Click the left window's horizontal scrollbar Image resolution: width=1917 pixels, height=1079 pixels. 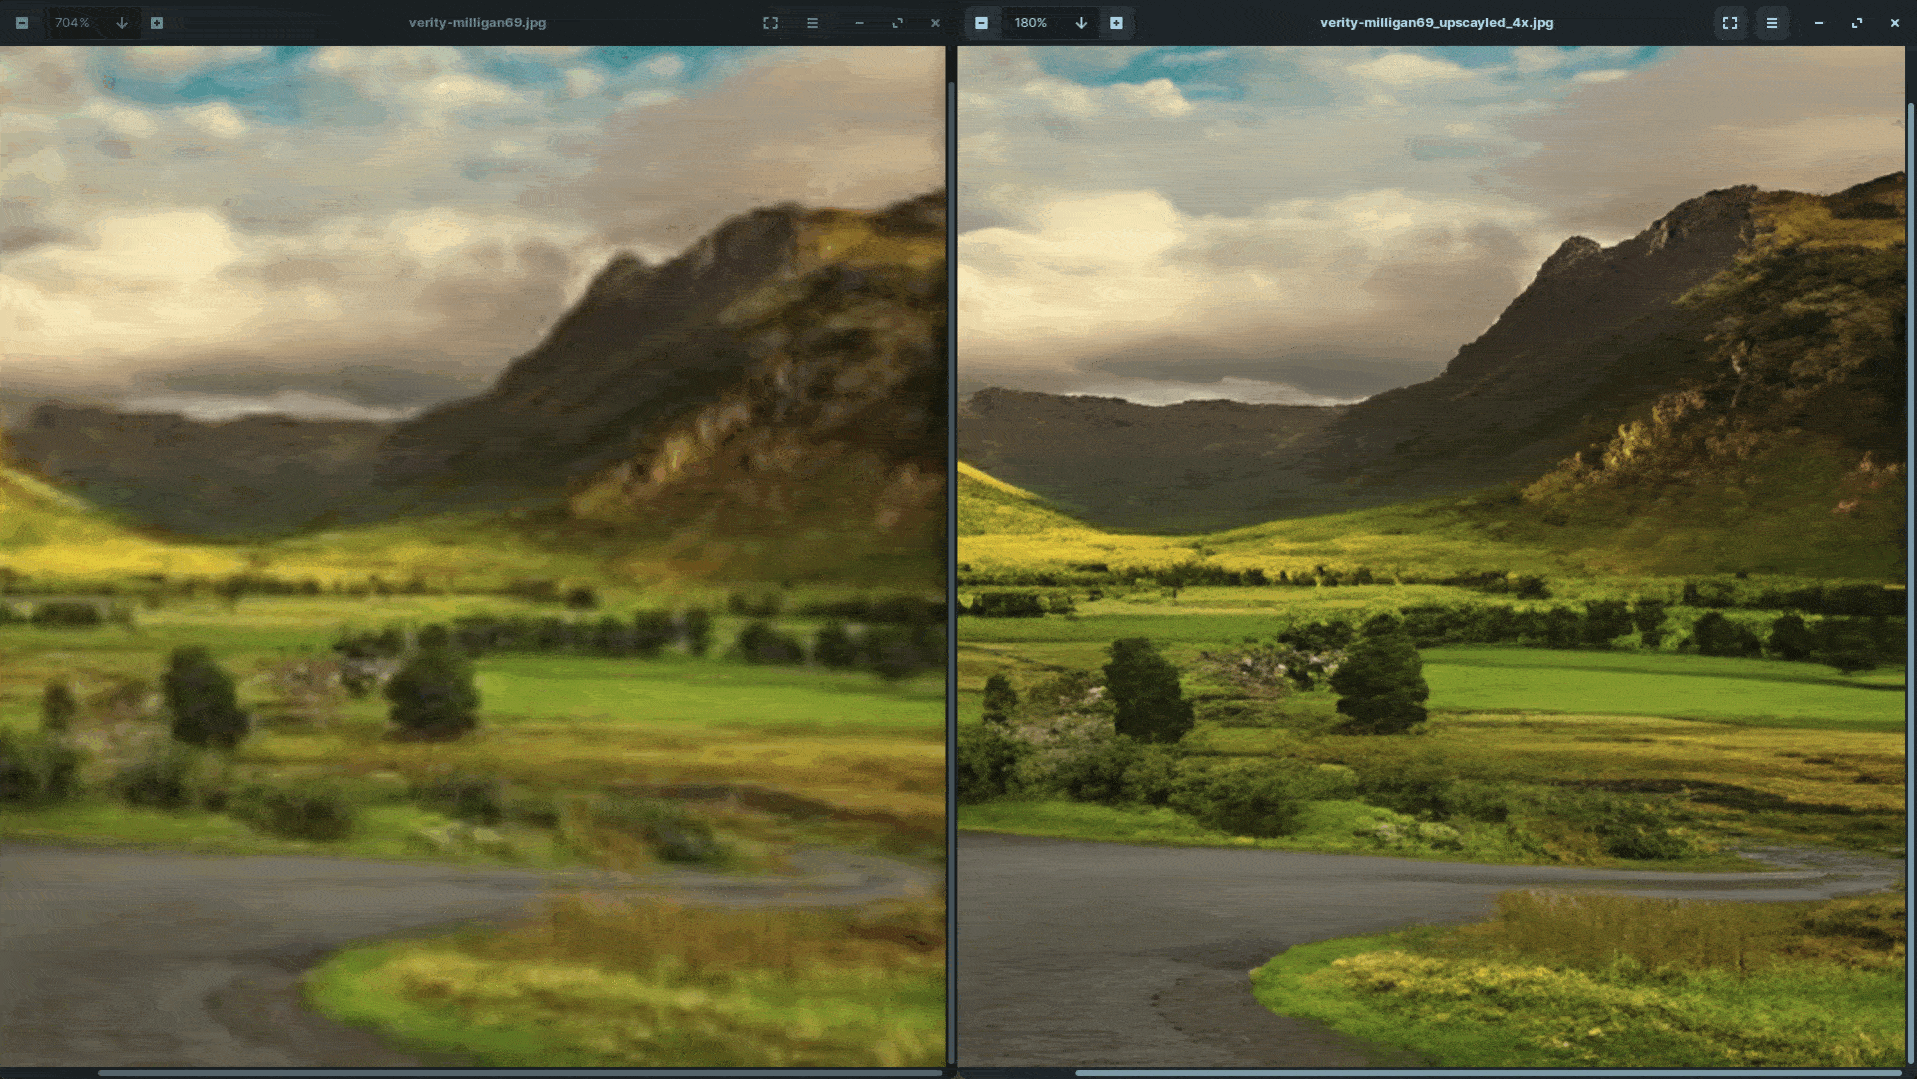coord(518,1073)
